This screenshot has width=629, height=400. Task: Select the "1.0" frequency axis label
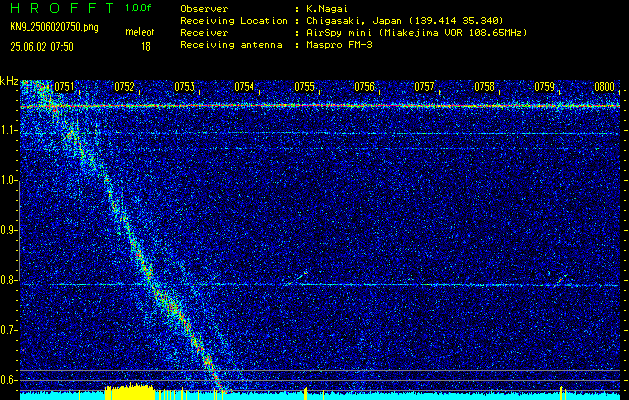pyautogui.click(x=9, y=180)
